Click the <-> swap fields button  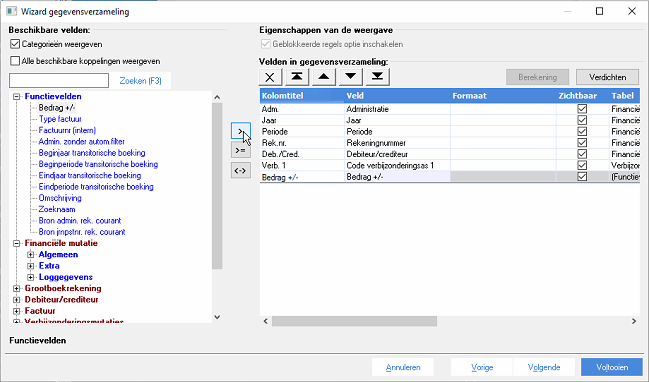click(240, 170)
